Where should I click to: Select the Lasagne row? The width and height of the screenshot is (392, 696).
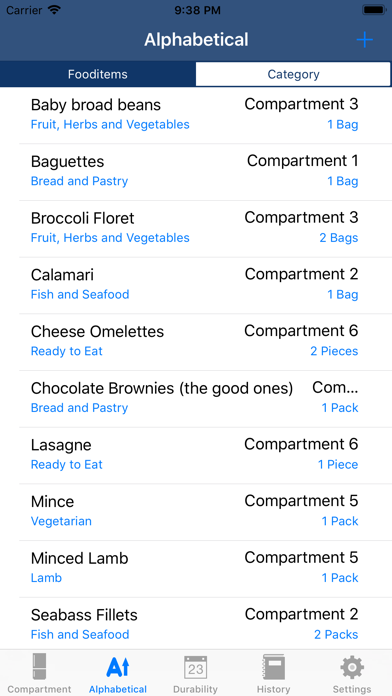click(x=196, y=455)
